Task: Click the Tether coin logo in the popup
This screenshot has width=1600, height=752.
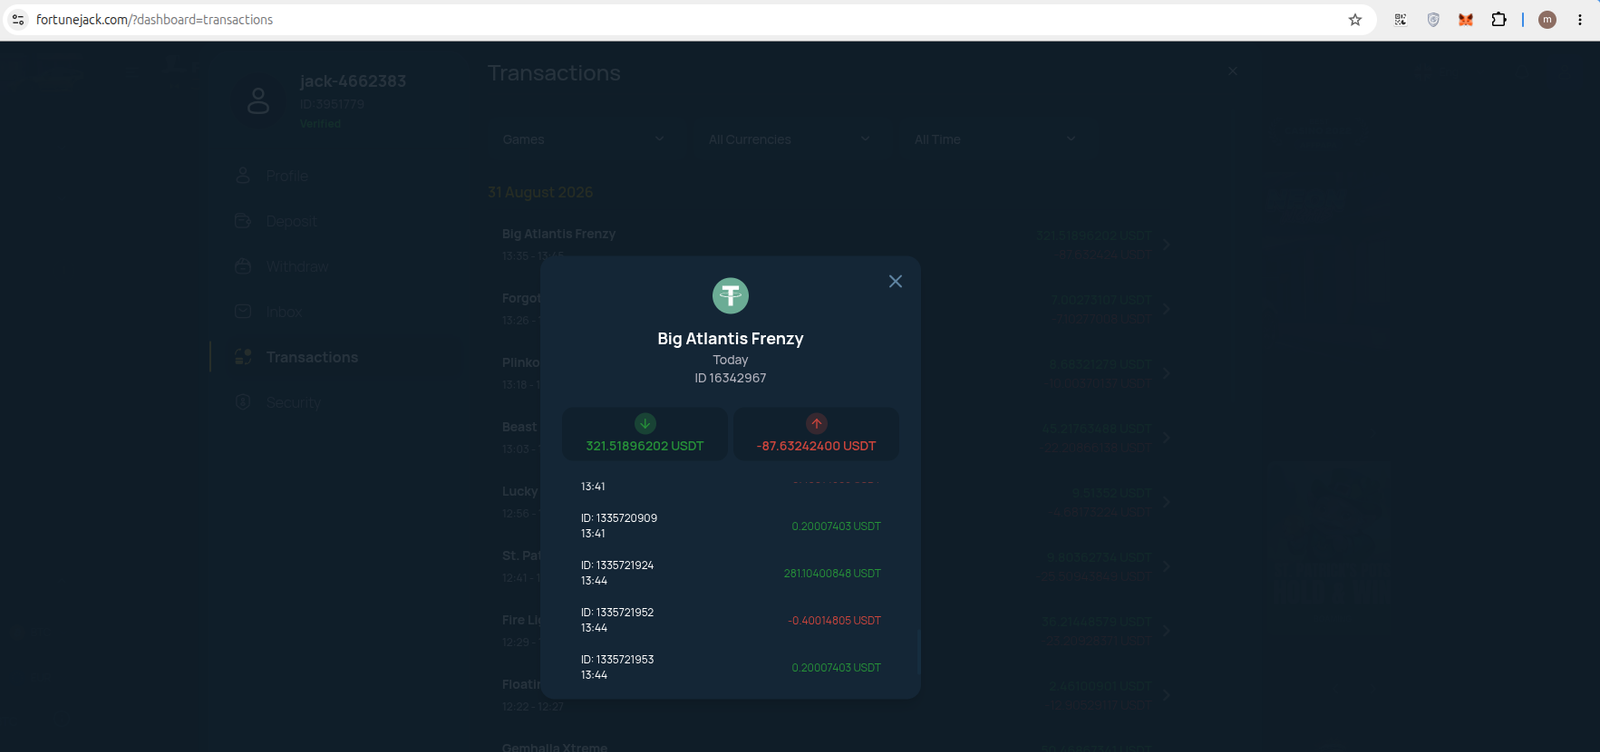Action: tap(730, 296)
